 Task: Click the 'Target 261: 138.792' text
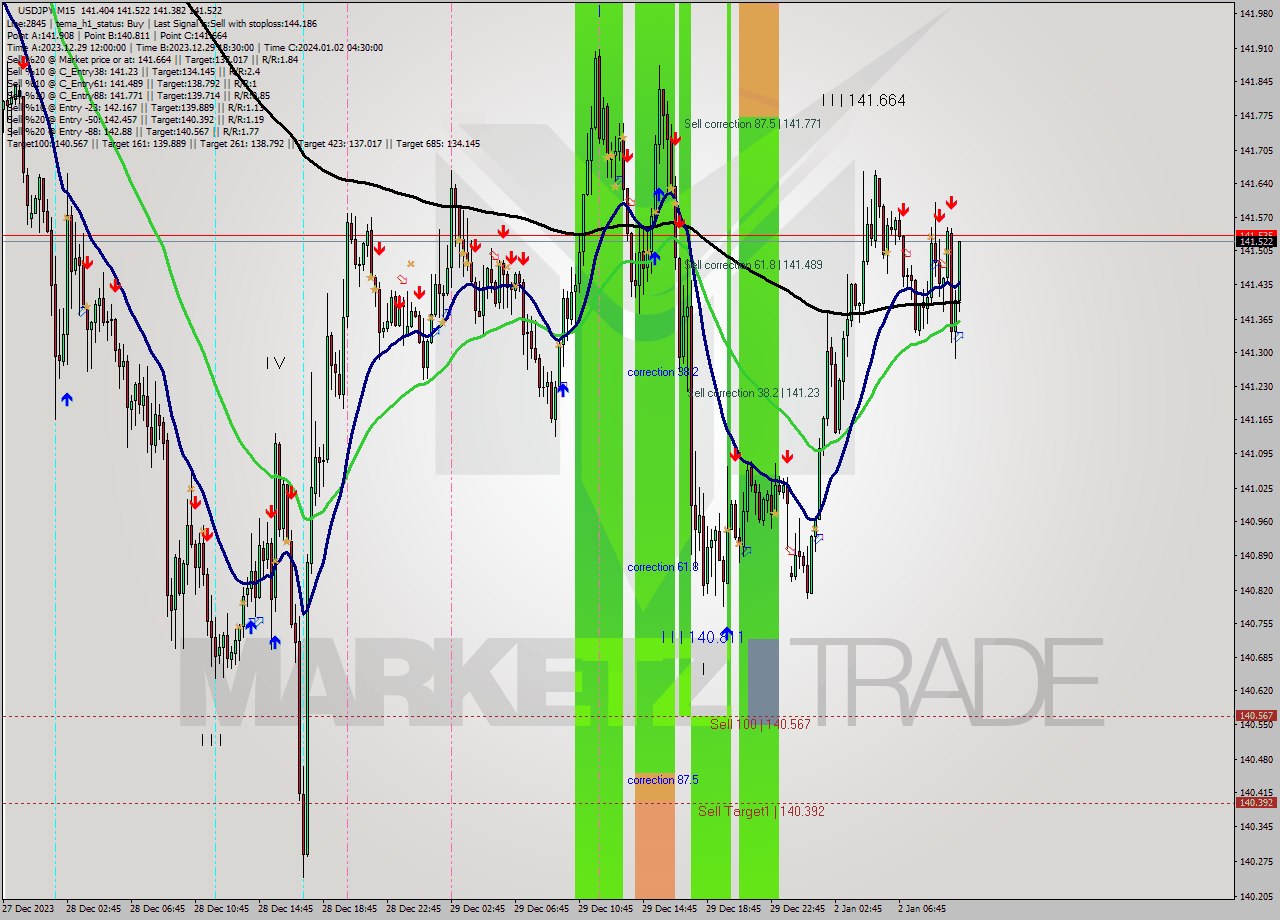point(243,143)
